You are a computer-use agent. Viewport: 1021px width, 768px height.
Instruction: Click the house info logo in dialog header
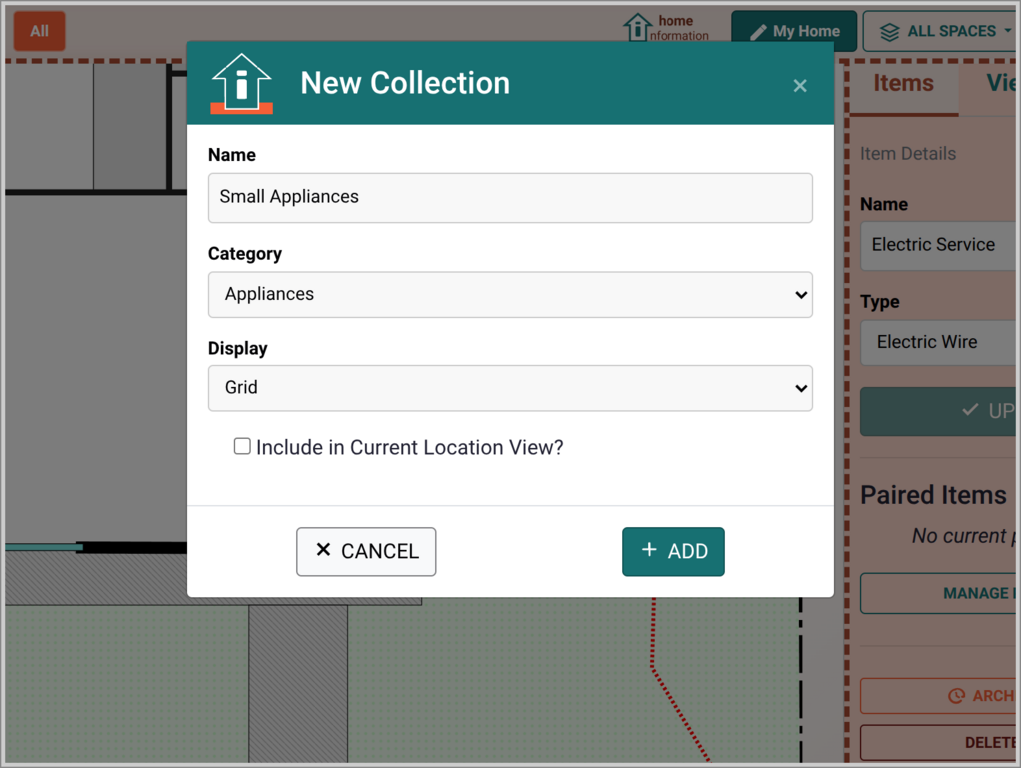[241, 83]
